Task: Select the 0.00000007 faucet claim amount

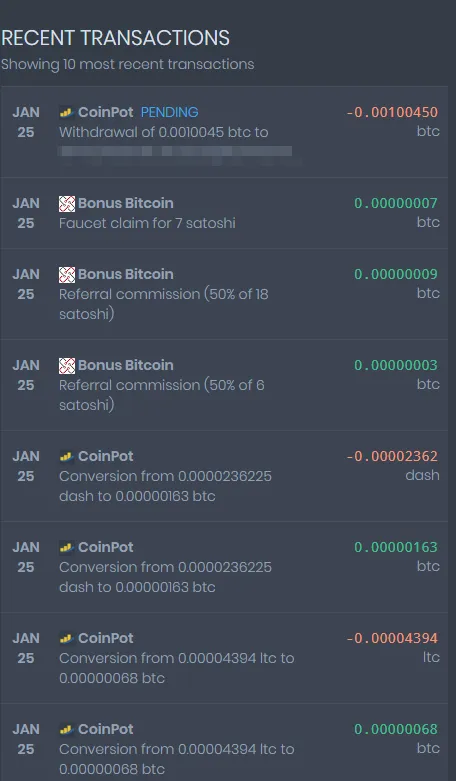Action: (396, 203)
